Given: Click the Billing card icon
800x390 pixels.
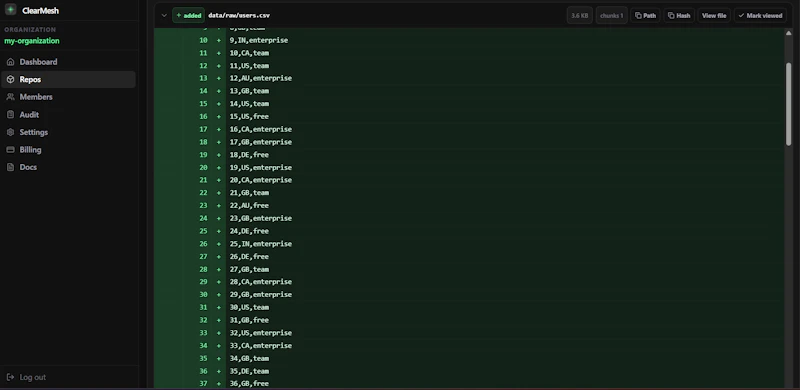Looking at the screenshot, I should (10, 150).
